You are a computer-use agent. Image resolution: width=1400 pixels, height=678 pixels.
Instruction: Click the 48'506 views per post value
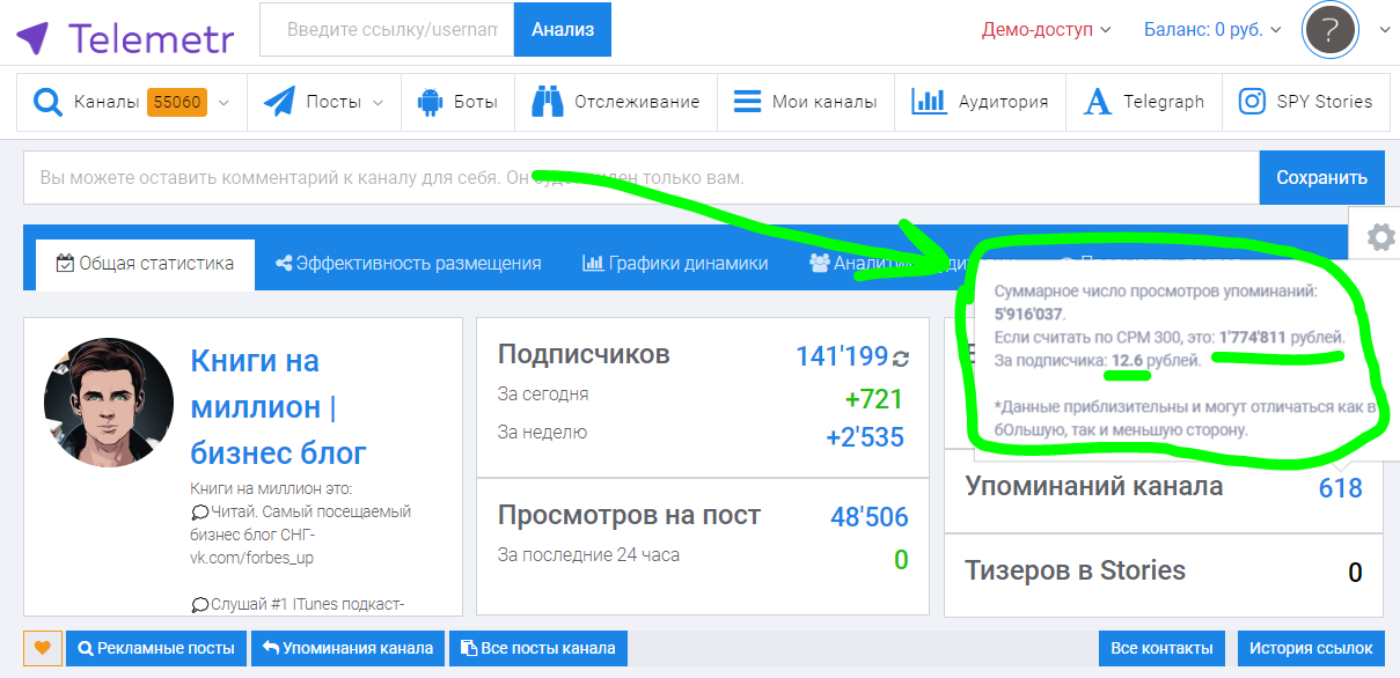coord(869,517)
